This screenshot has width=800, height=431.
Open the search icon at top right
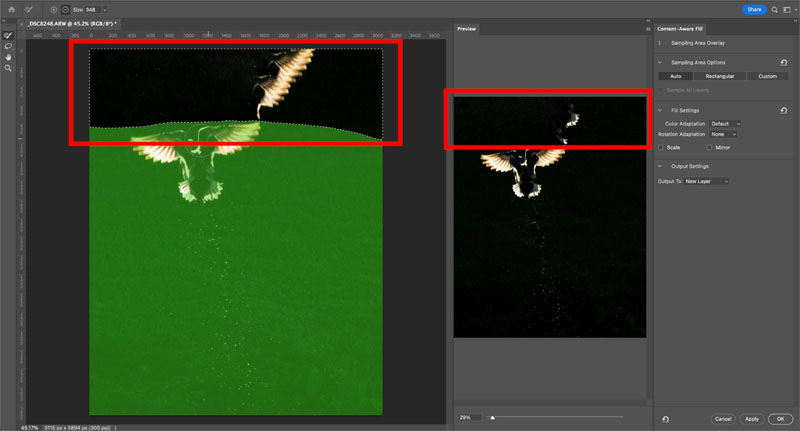[x=775, y=9]
